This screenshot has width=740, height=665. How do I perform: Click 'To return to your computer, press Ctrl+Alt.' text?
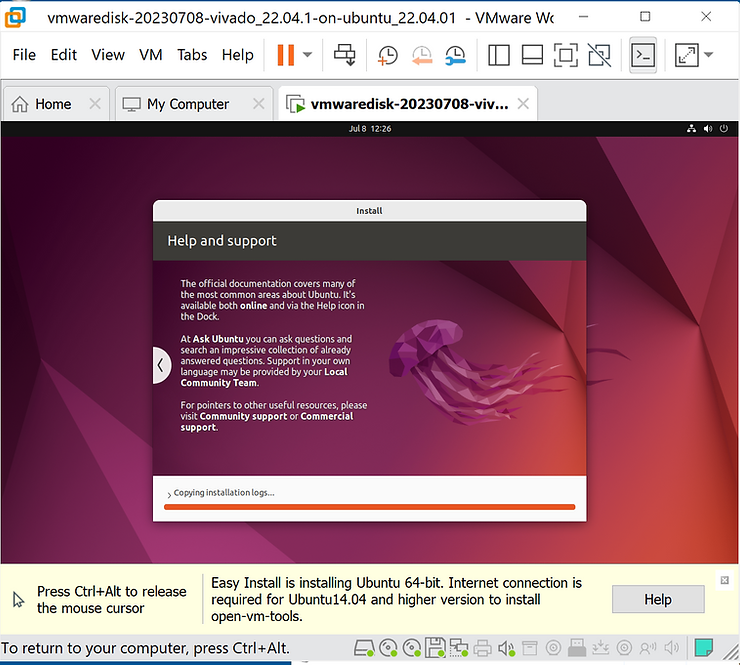click(x=145, y=648)
